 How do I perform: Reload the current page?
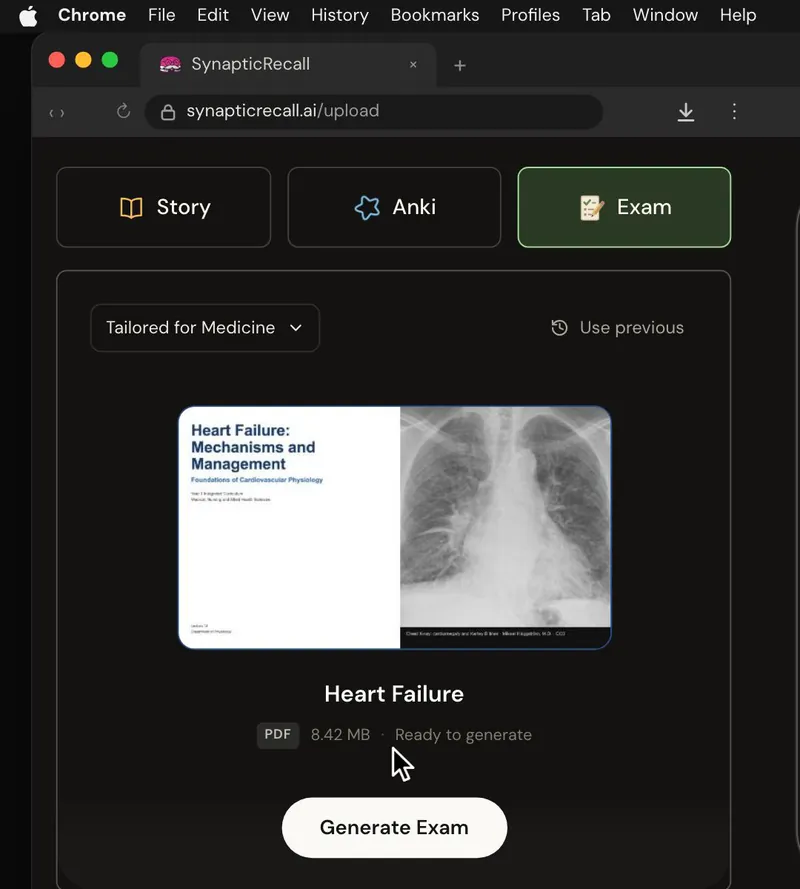123,111
